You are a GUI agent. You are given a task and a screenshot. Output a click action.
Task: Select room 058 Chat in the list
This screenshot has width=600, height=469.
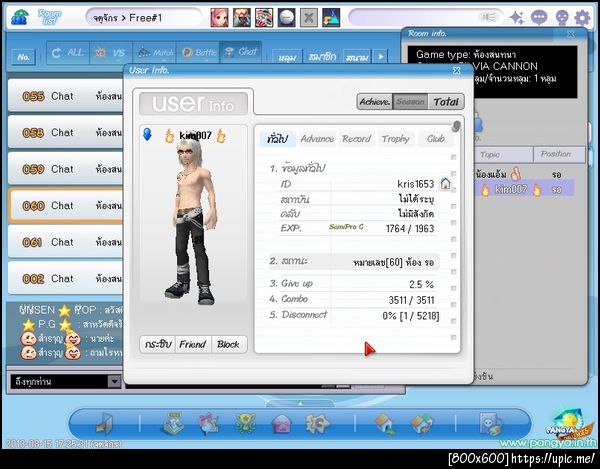point(65,132)
